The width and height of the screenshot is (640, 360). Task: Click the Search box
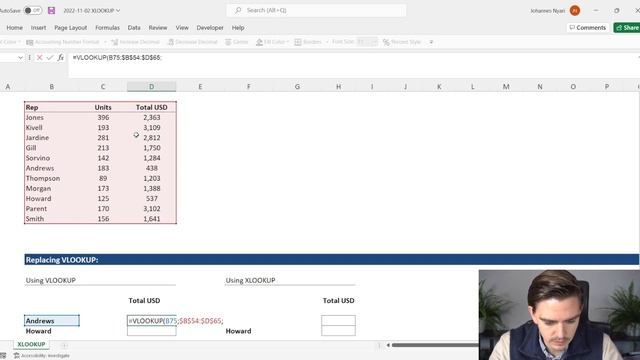coord(316,10)
